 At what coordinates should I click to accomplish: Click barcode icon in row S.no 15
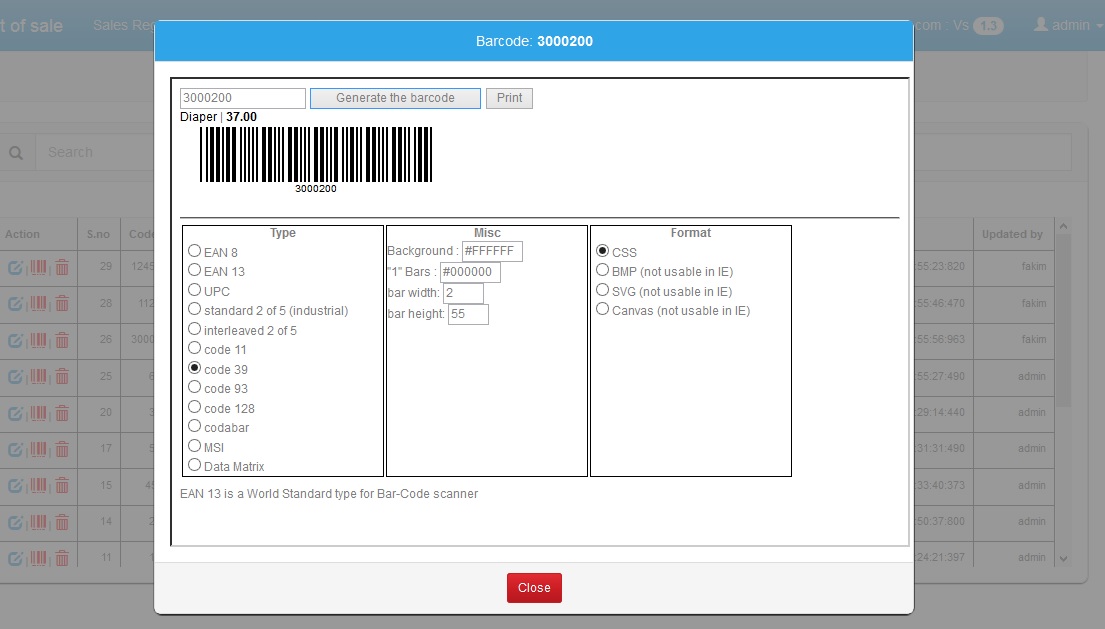pos(39,485)
